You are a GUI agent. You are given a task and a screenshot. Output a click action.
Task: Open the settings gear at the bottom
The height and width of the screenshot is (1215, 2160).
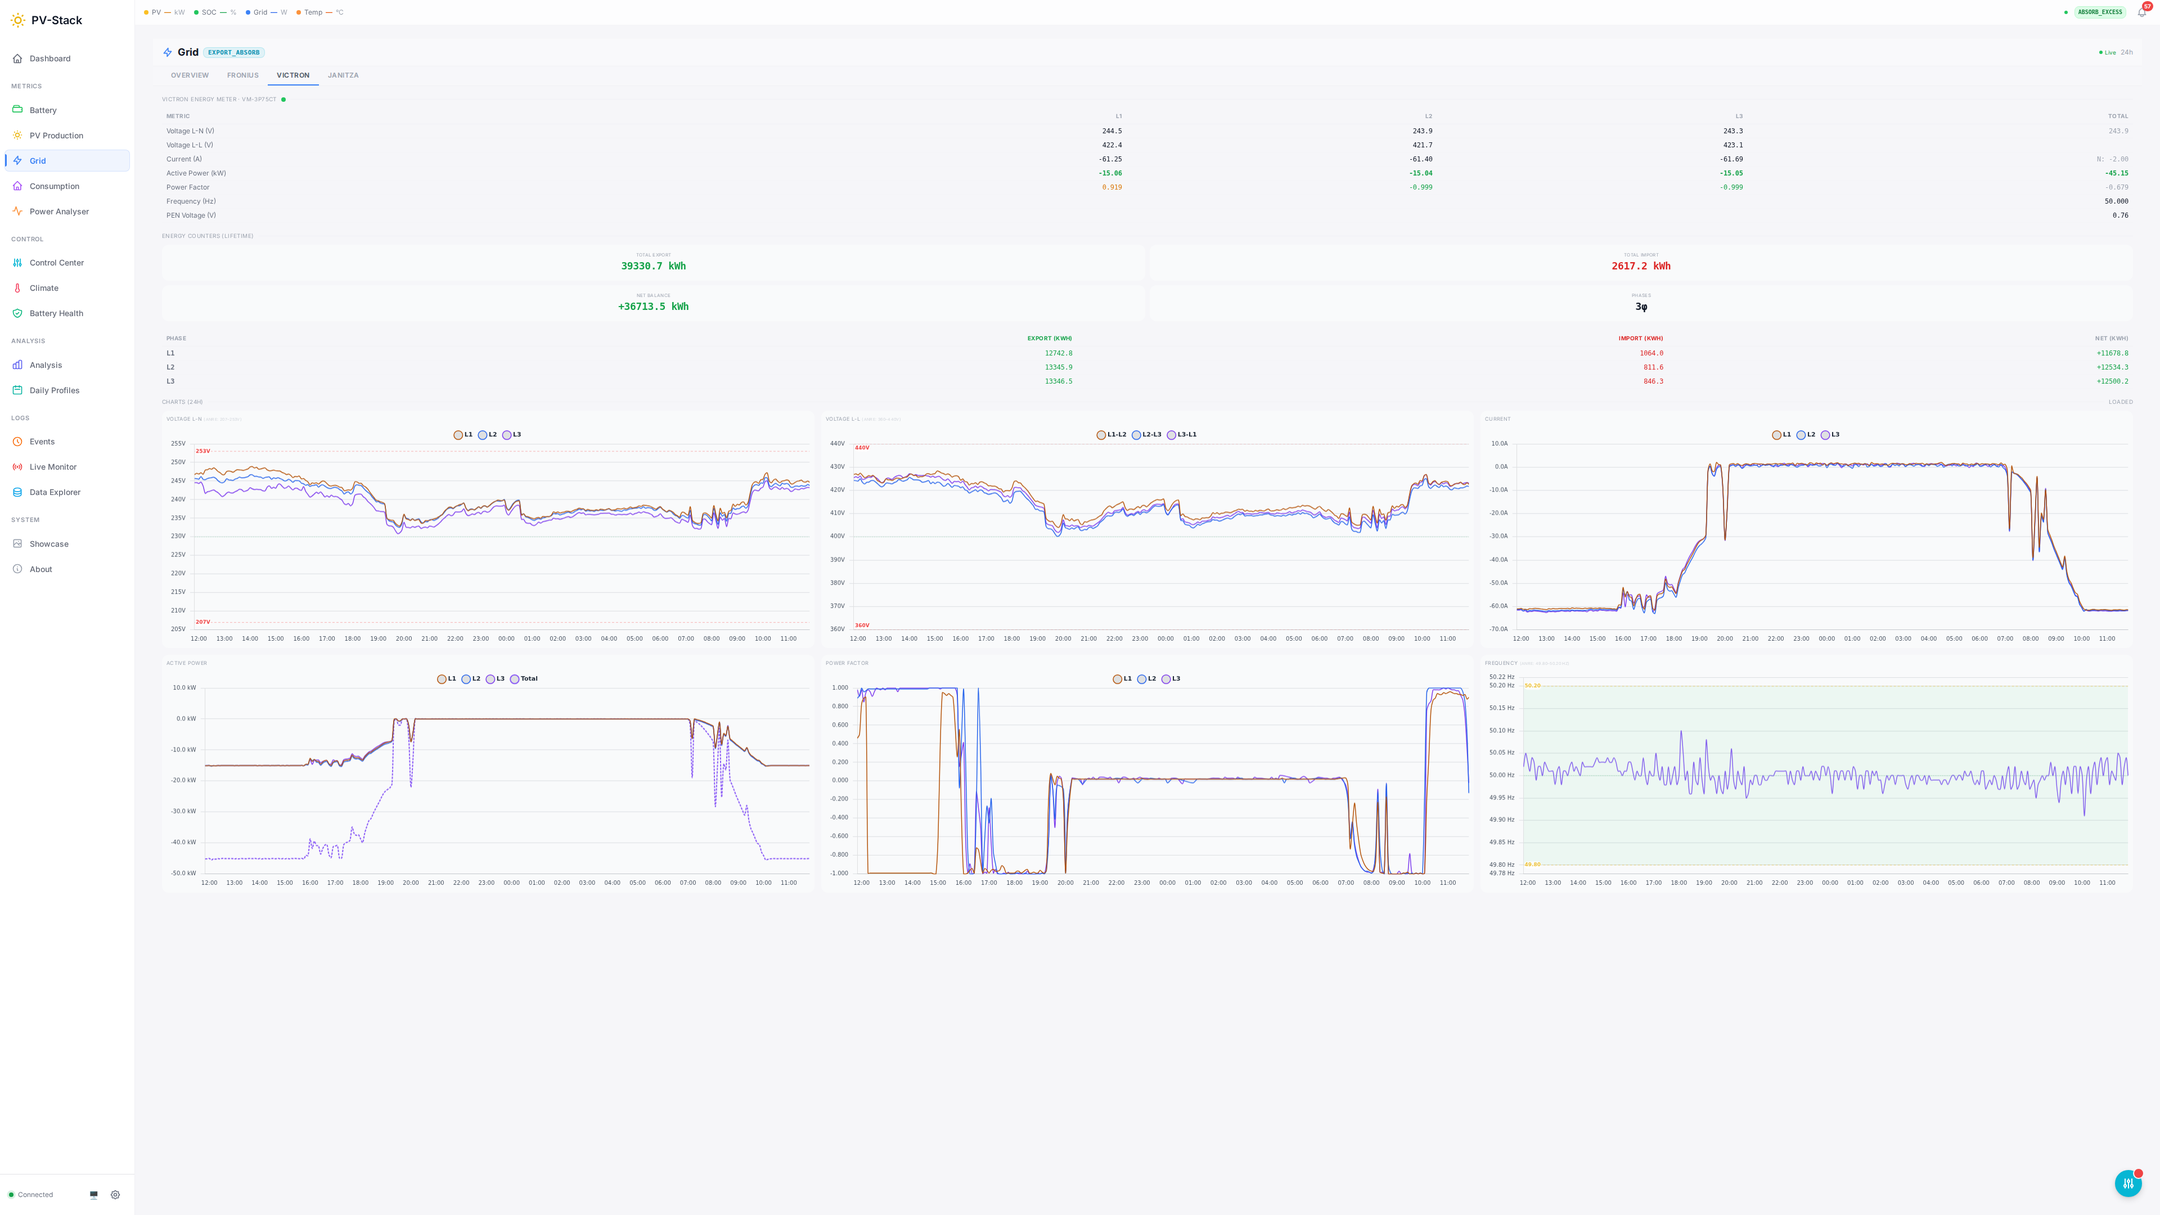pos(115,1194)
